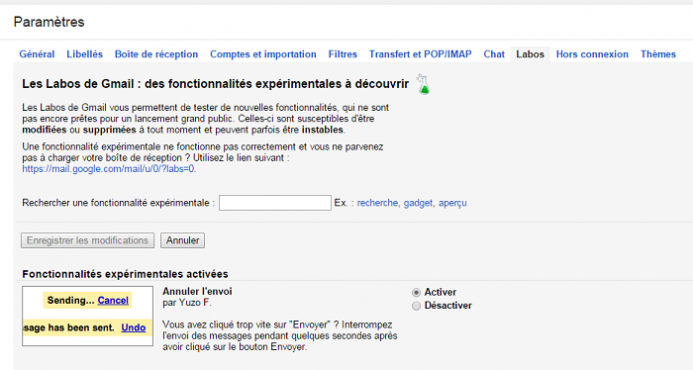Switch to Transfert et POP/IMAP tab
The width and height of the screenshot is (693, 370).
tap(420, 54)
